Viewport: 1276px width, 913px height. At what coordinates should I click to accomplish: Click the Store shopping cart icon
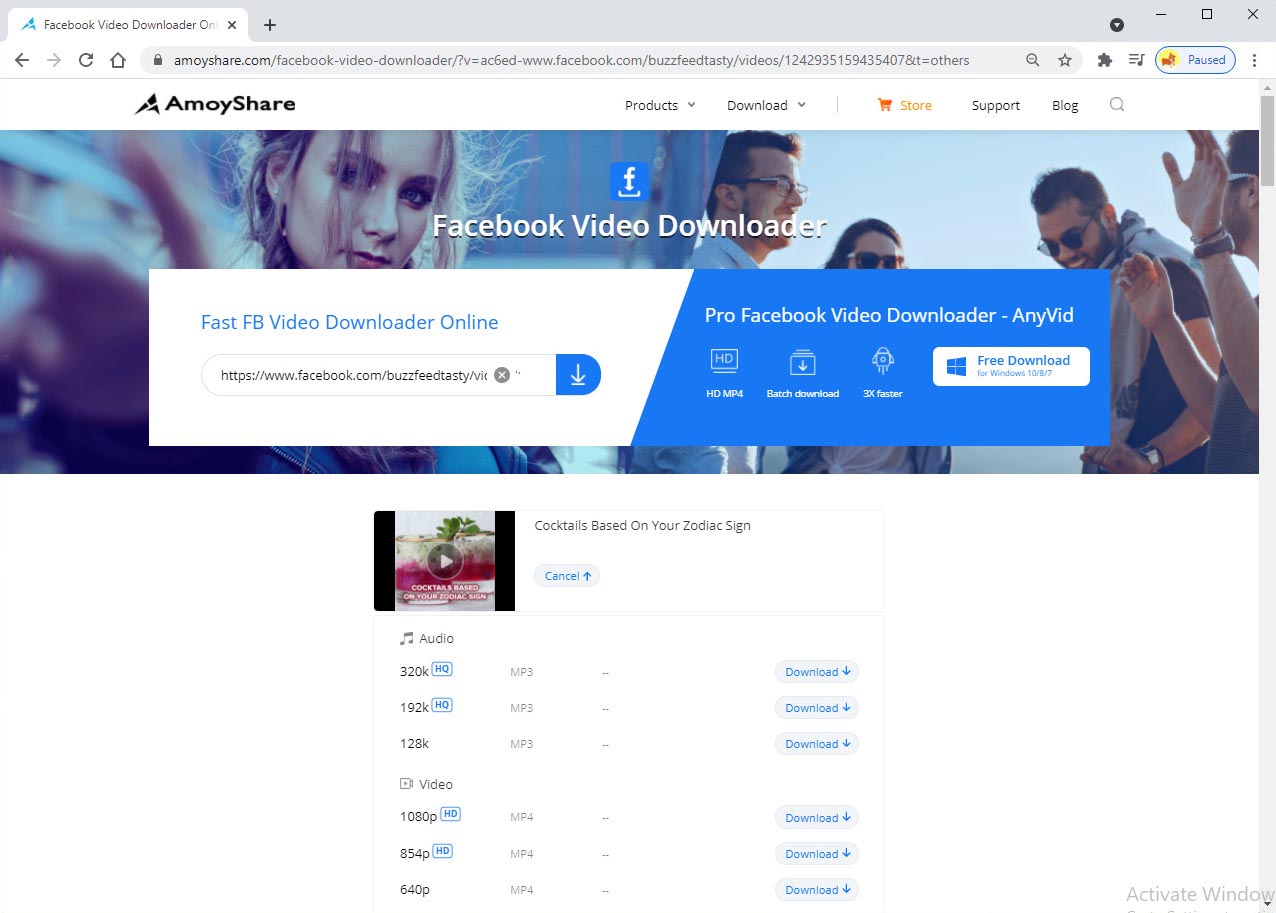click(x=884, y=104)
